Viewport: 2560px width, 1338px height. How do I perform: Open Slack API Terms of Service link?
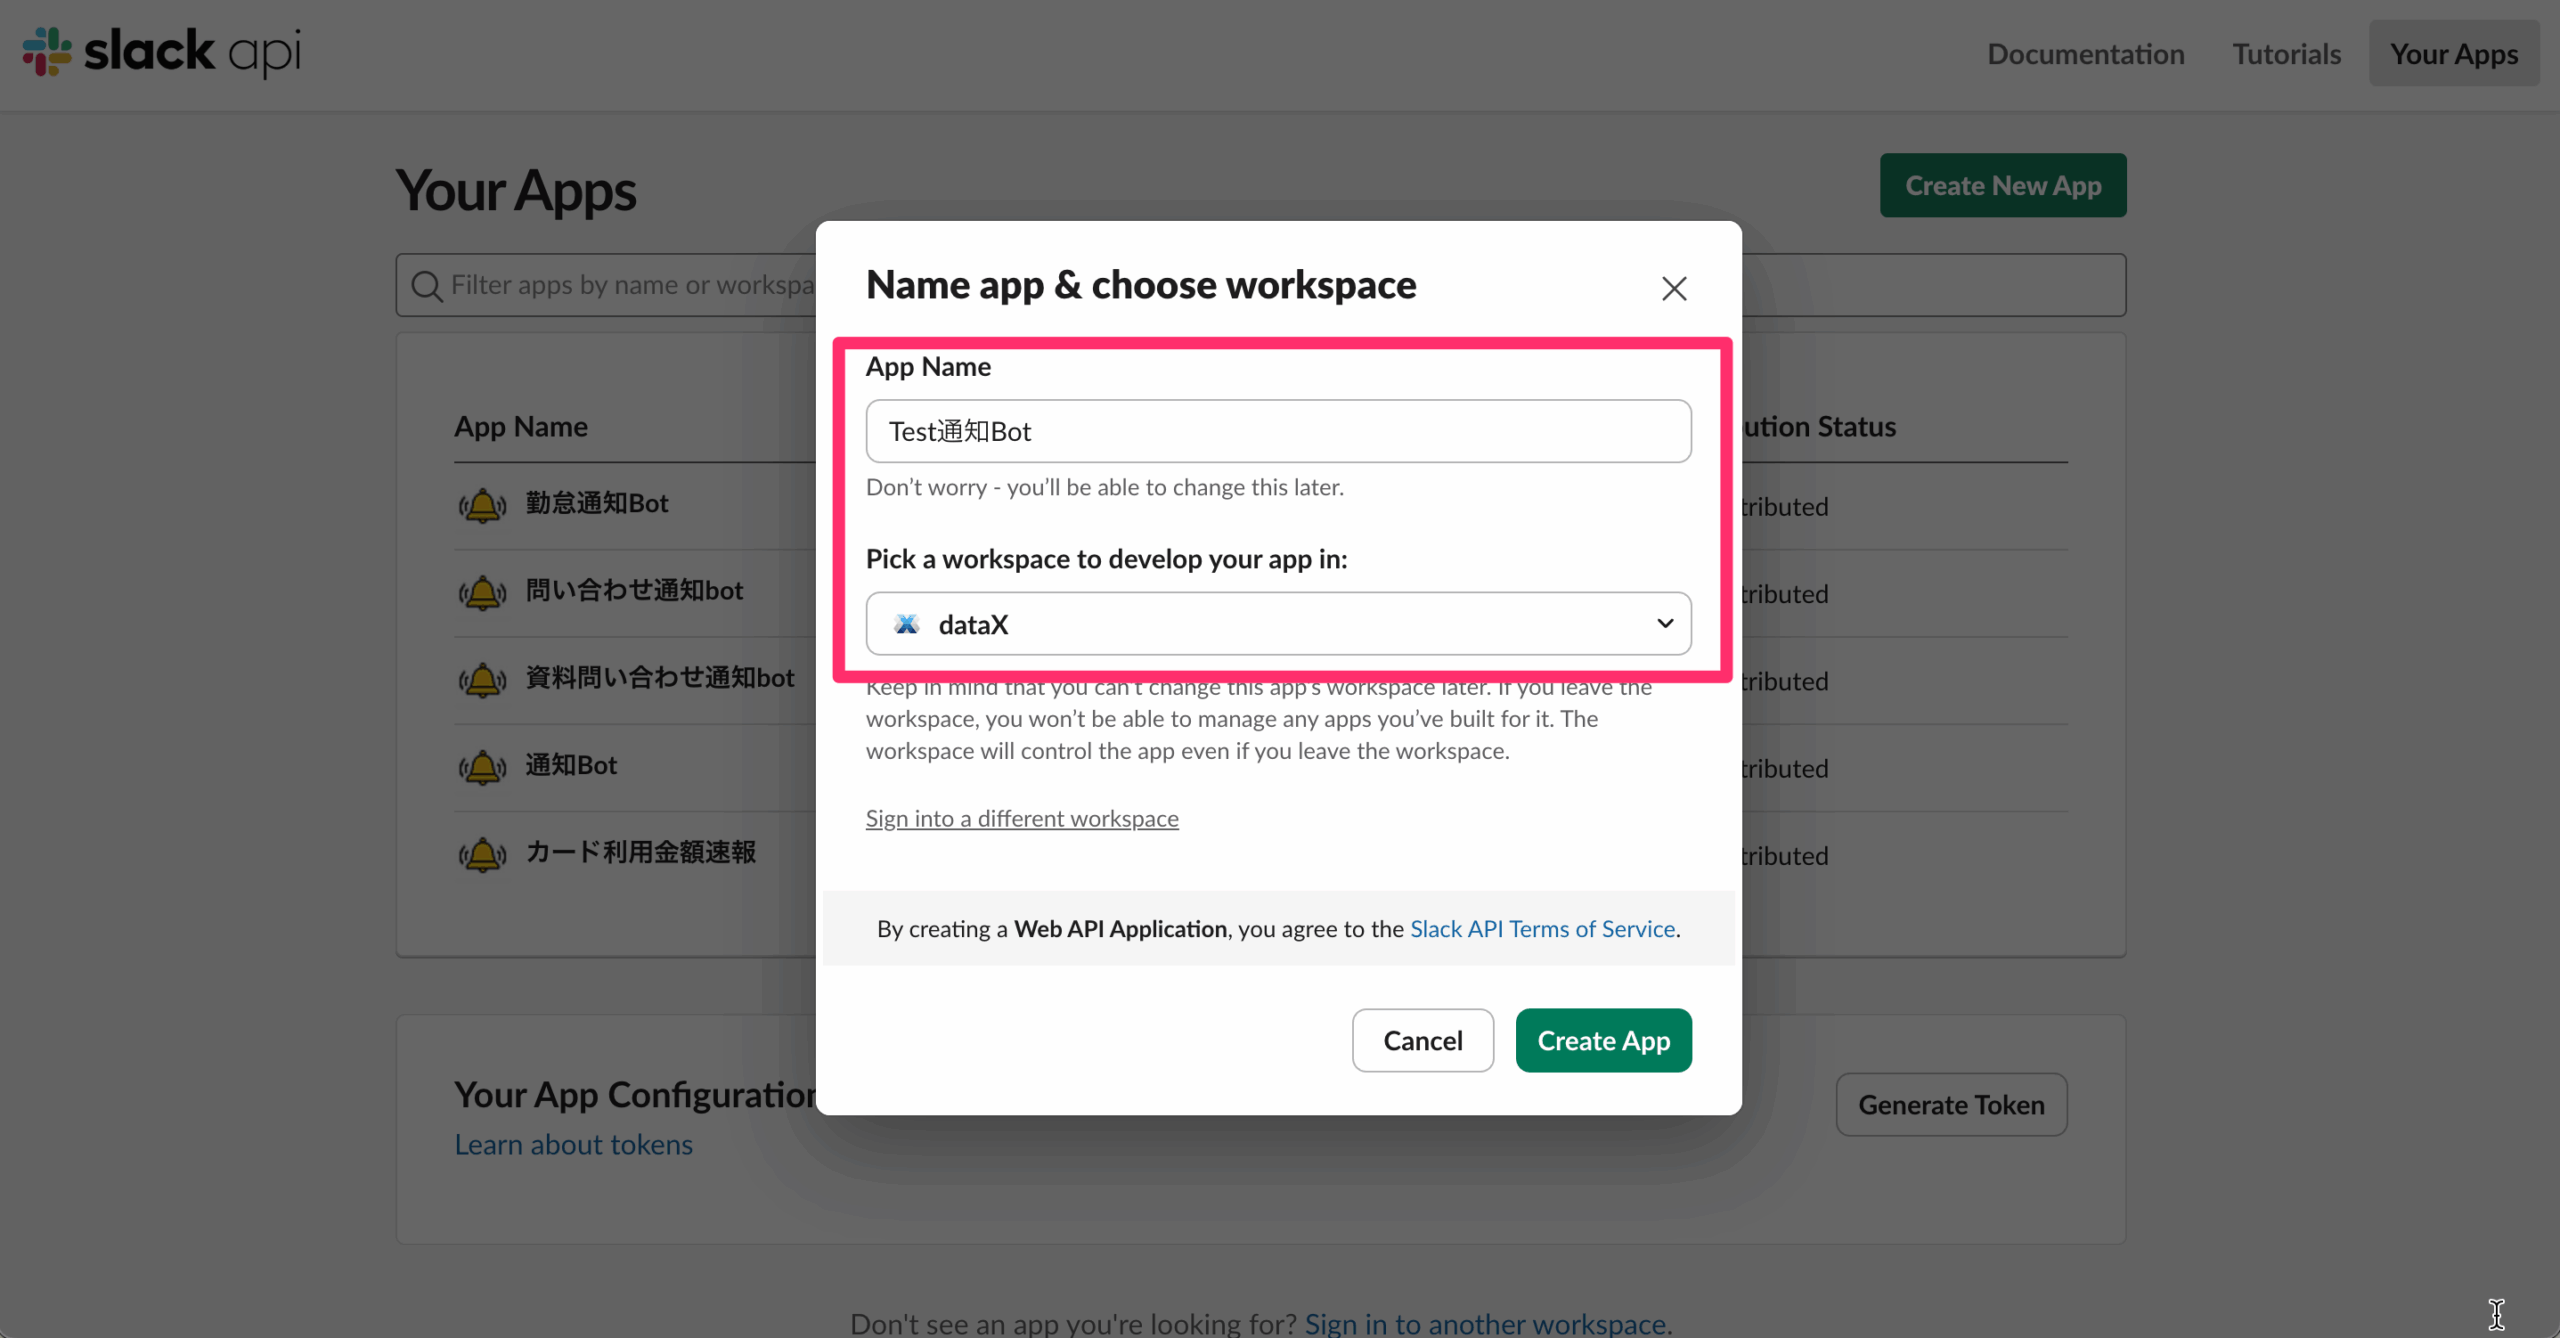[x=1542, y=929]
